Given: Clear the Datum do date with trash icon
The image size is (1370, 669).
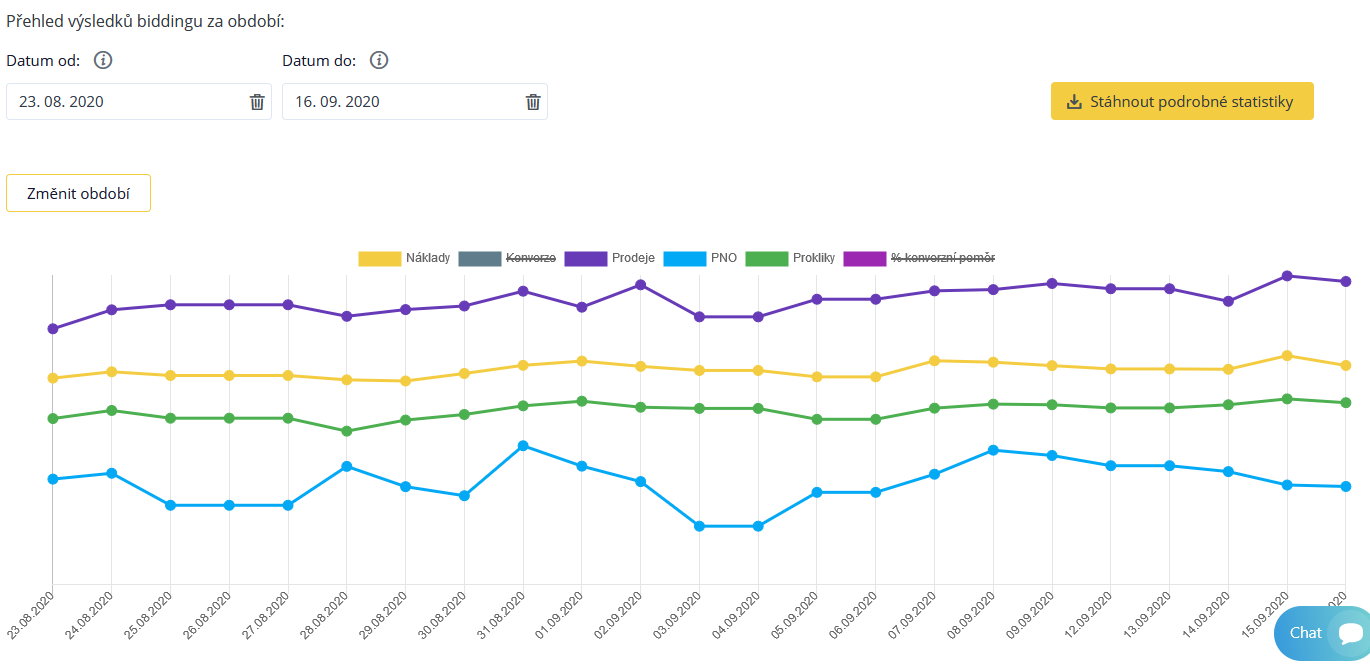Looking at the screenshot, I should (533, 102).
